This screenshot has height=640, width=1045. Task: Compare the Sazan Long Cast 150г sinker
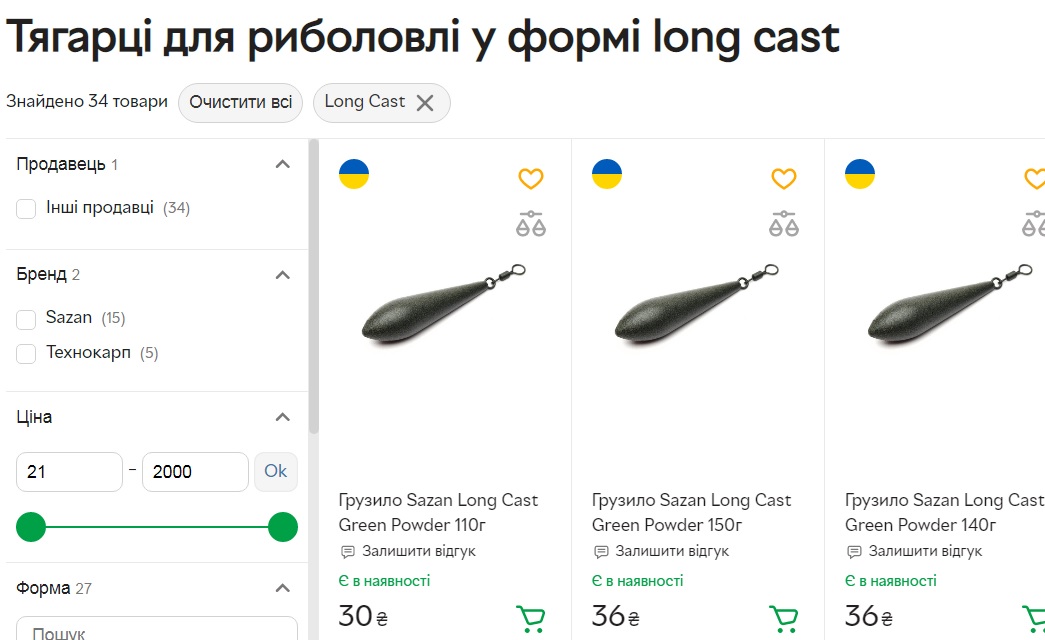(783, 223)
